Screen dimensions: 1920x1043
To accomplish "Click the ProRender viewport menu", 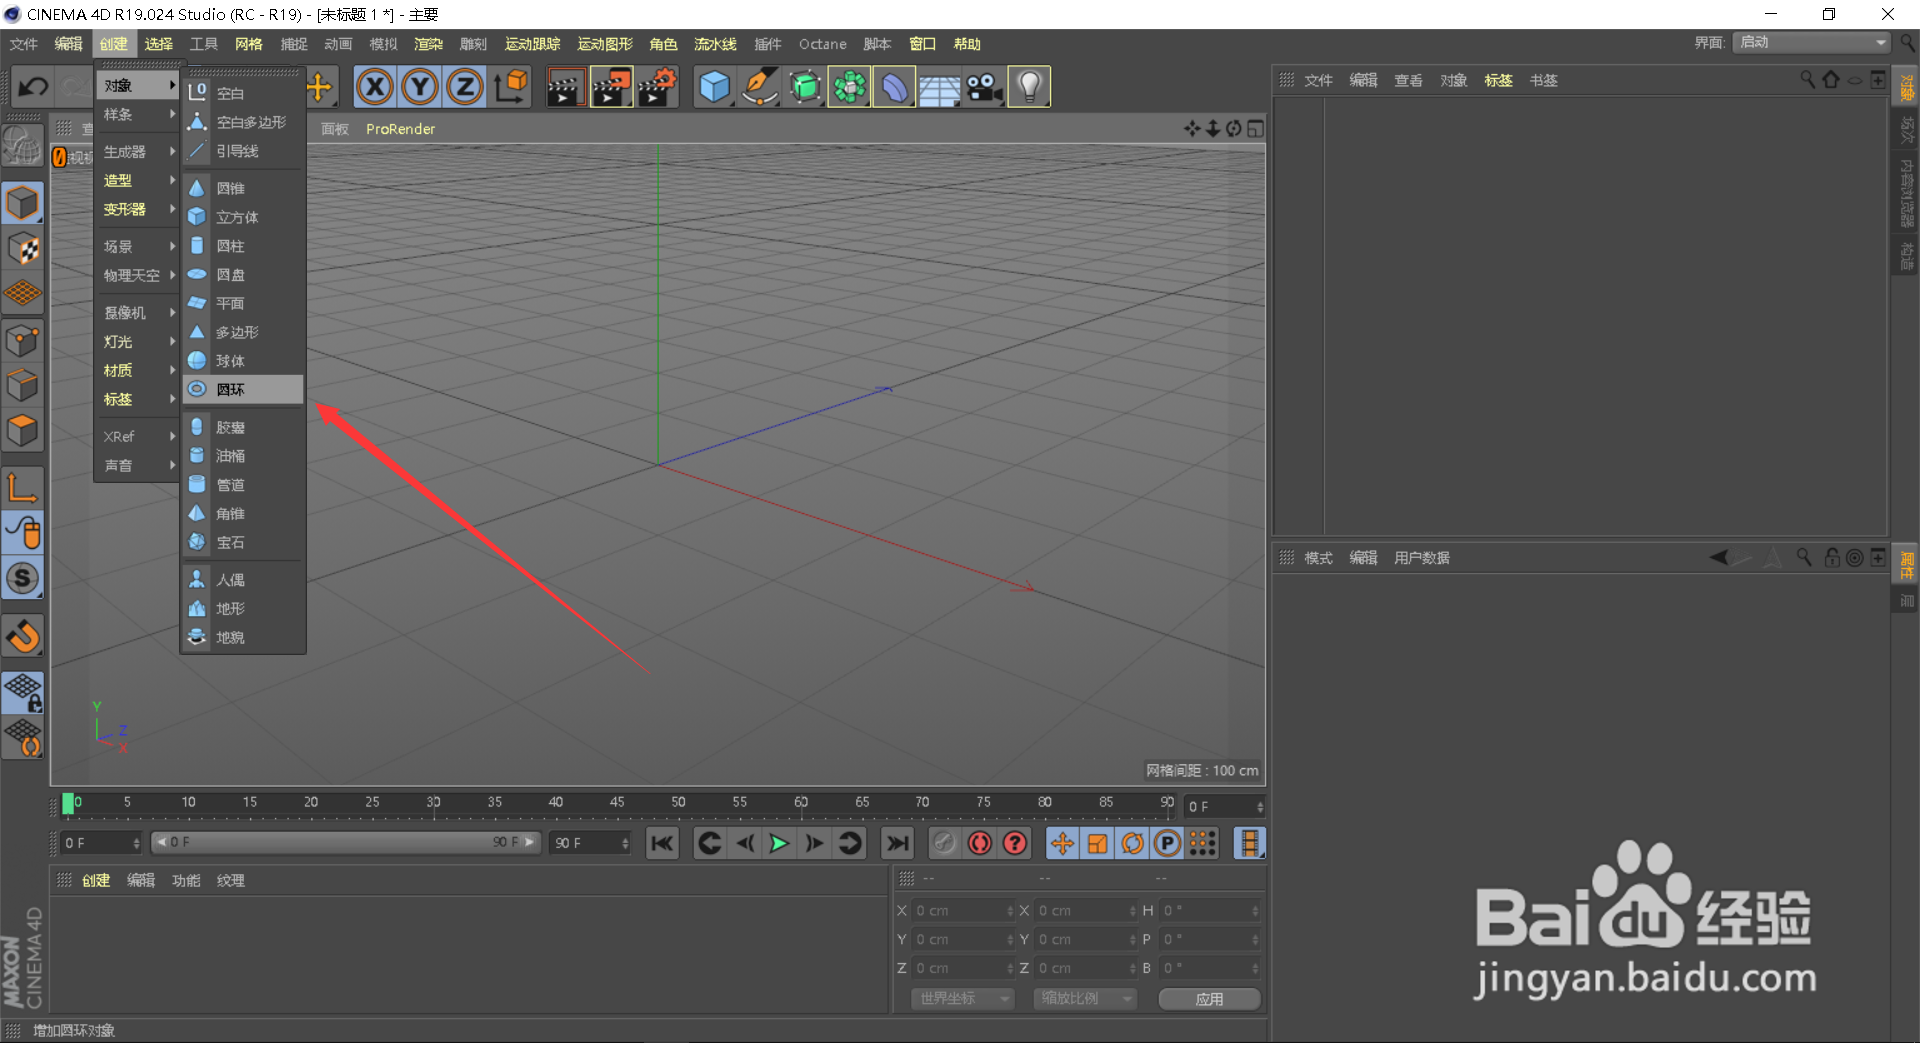I will tap(400, 129).
